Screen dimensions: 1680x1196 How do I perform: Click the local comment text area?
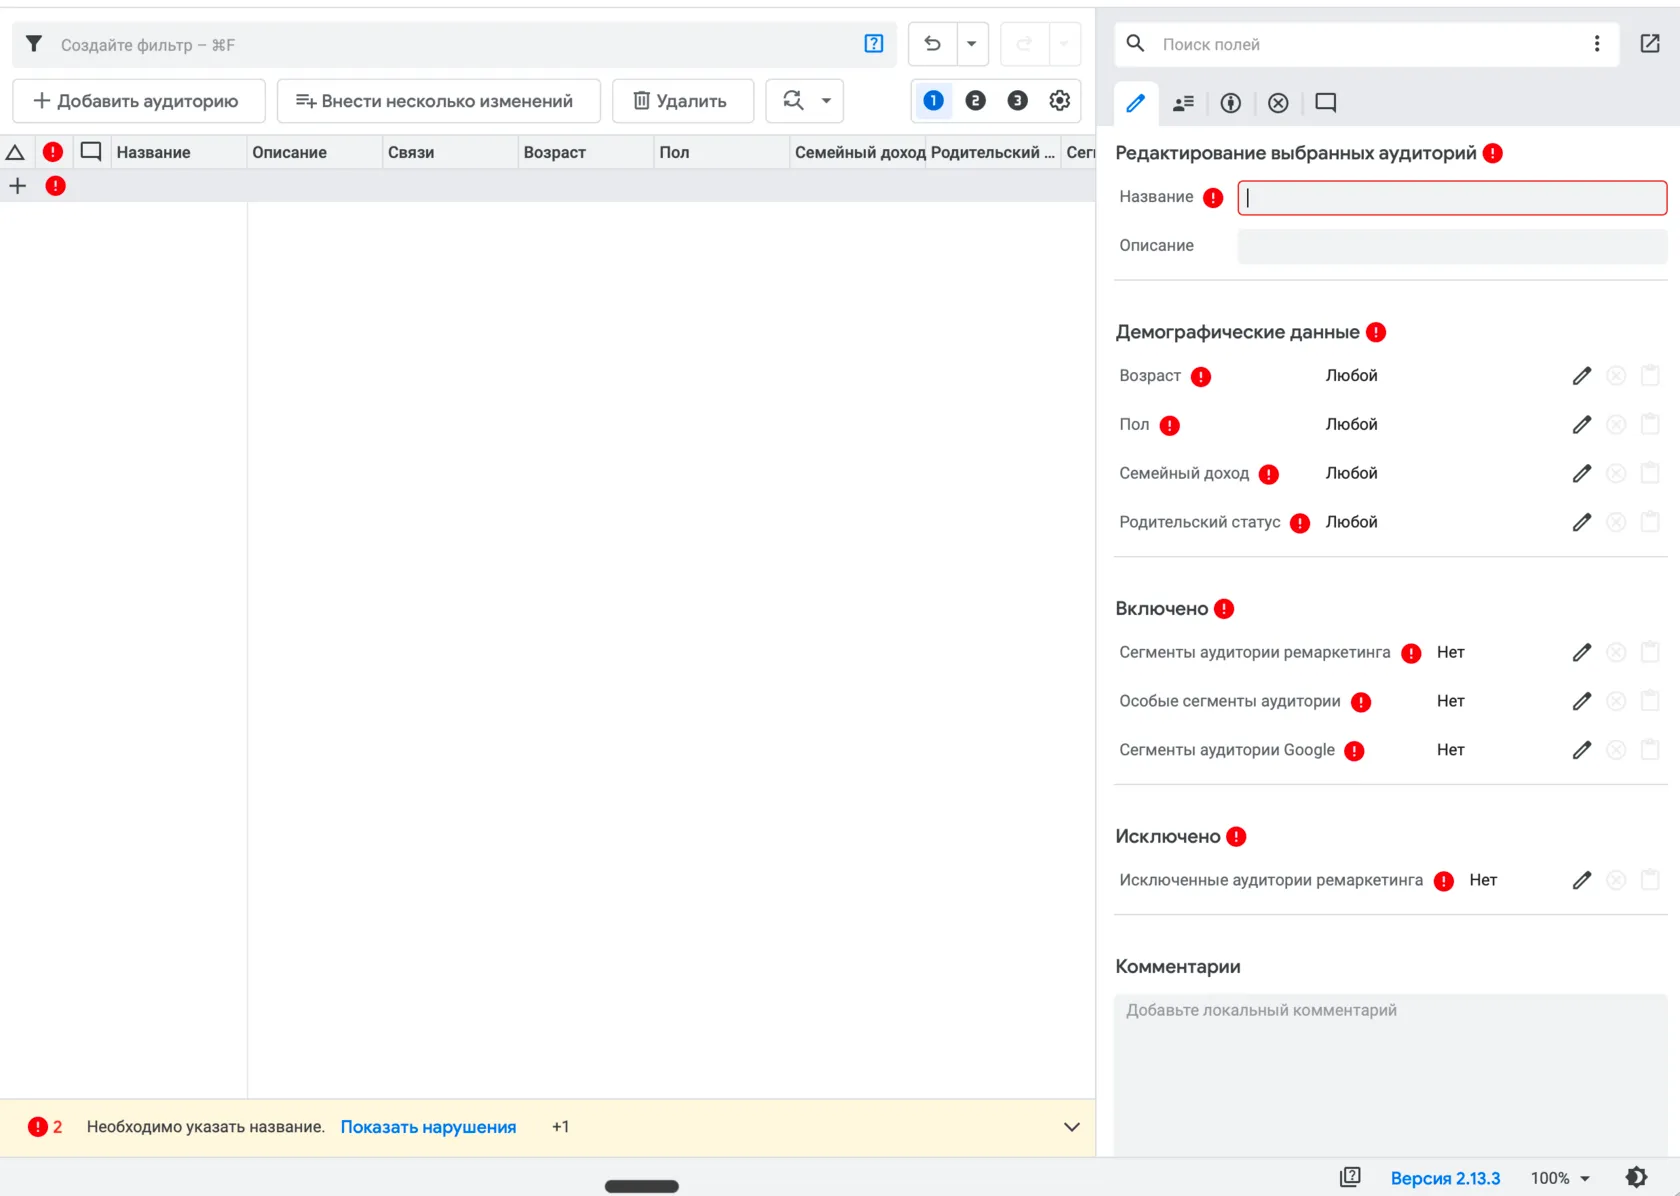[x=1390, y=1074]
